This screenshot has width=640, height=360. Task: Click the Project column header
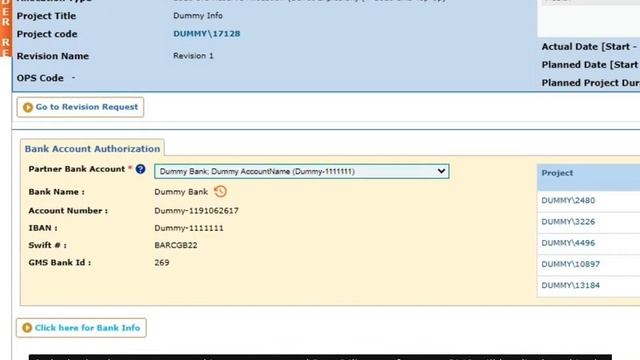click(x=589, y=178)
